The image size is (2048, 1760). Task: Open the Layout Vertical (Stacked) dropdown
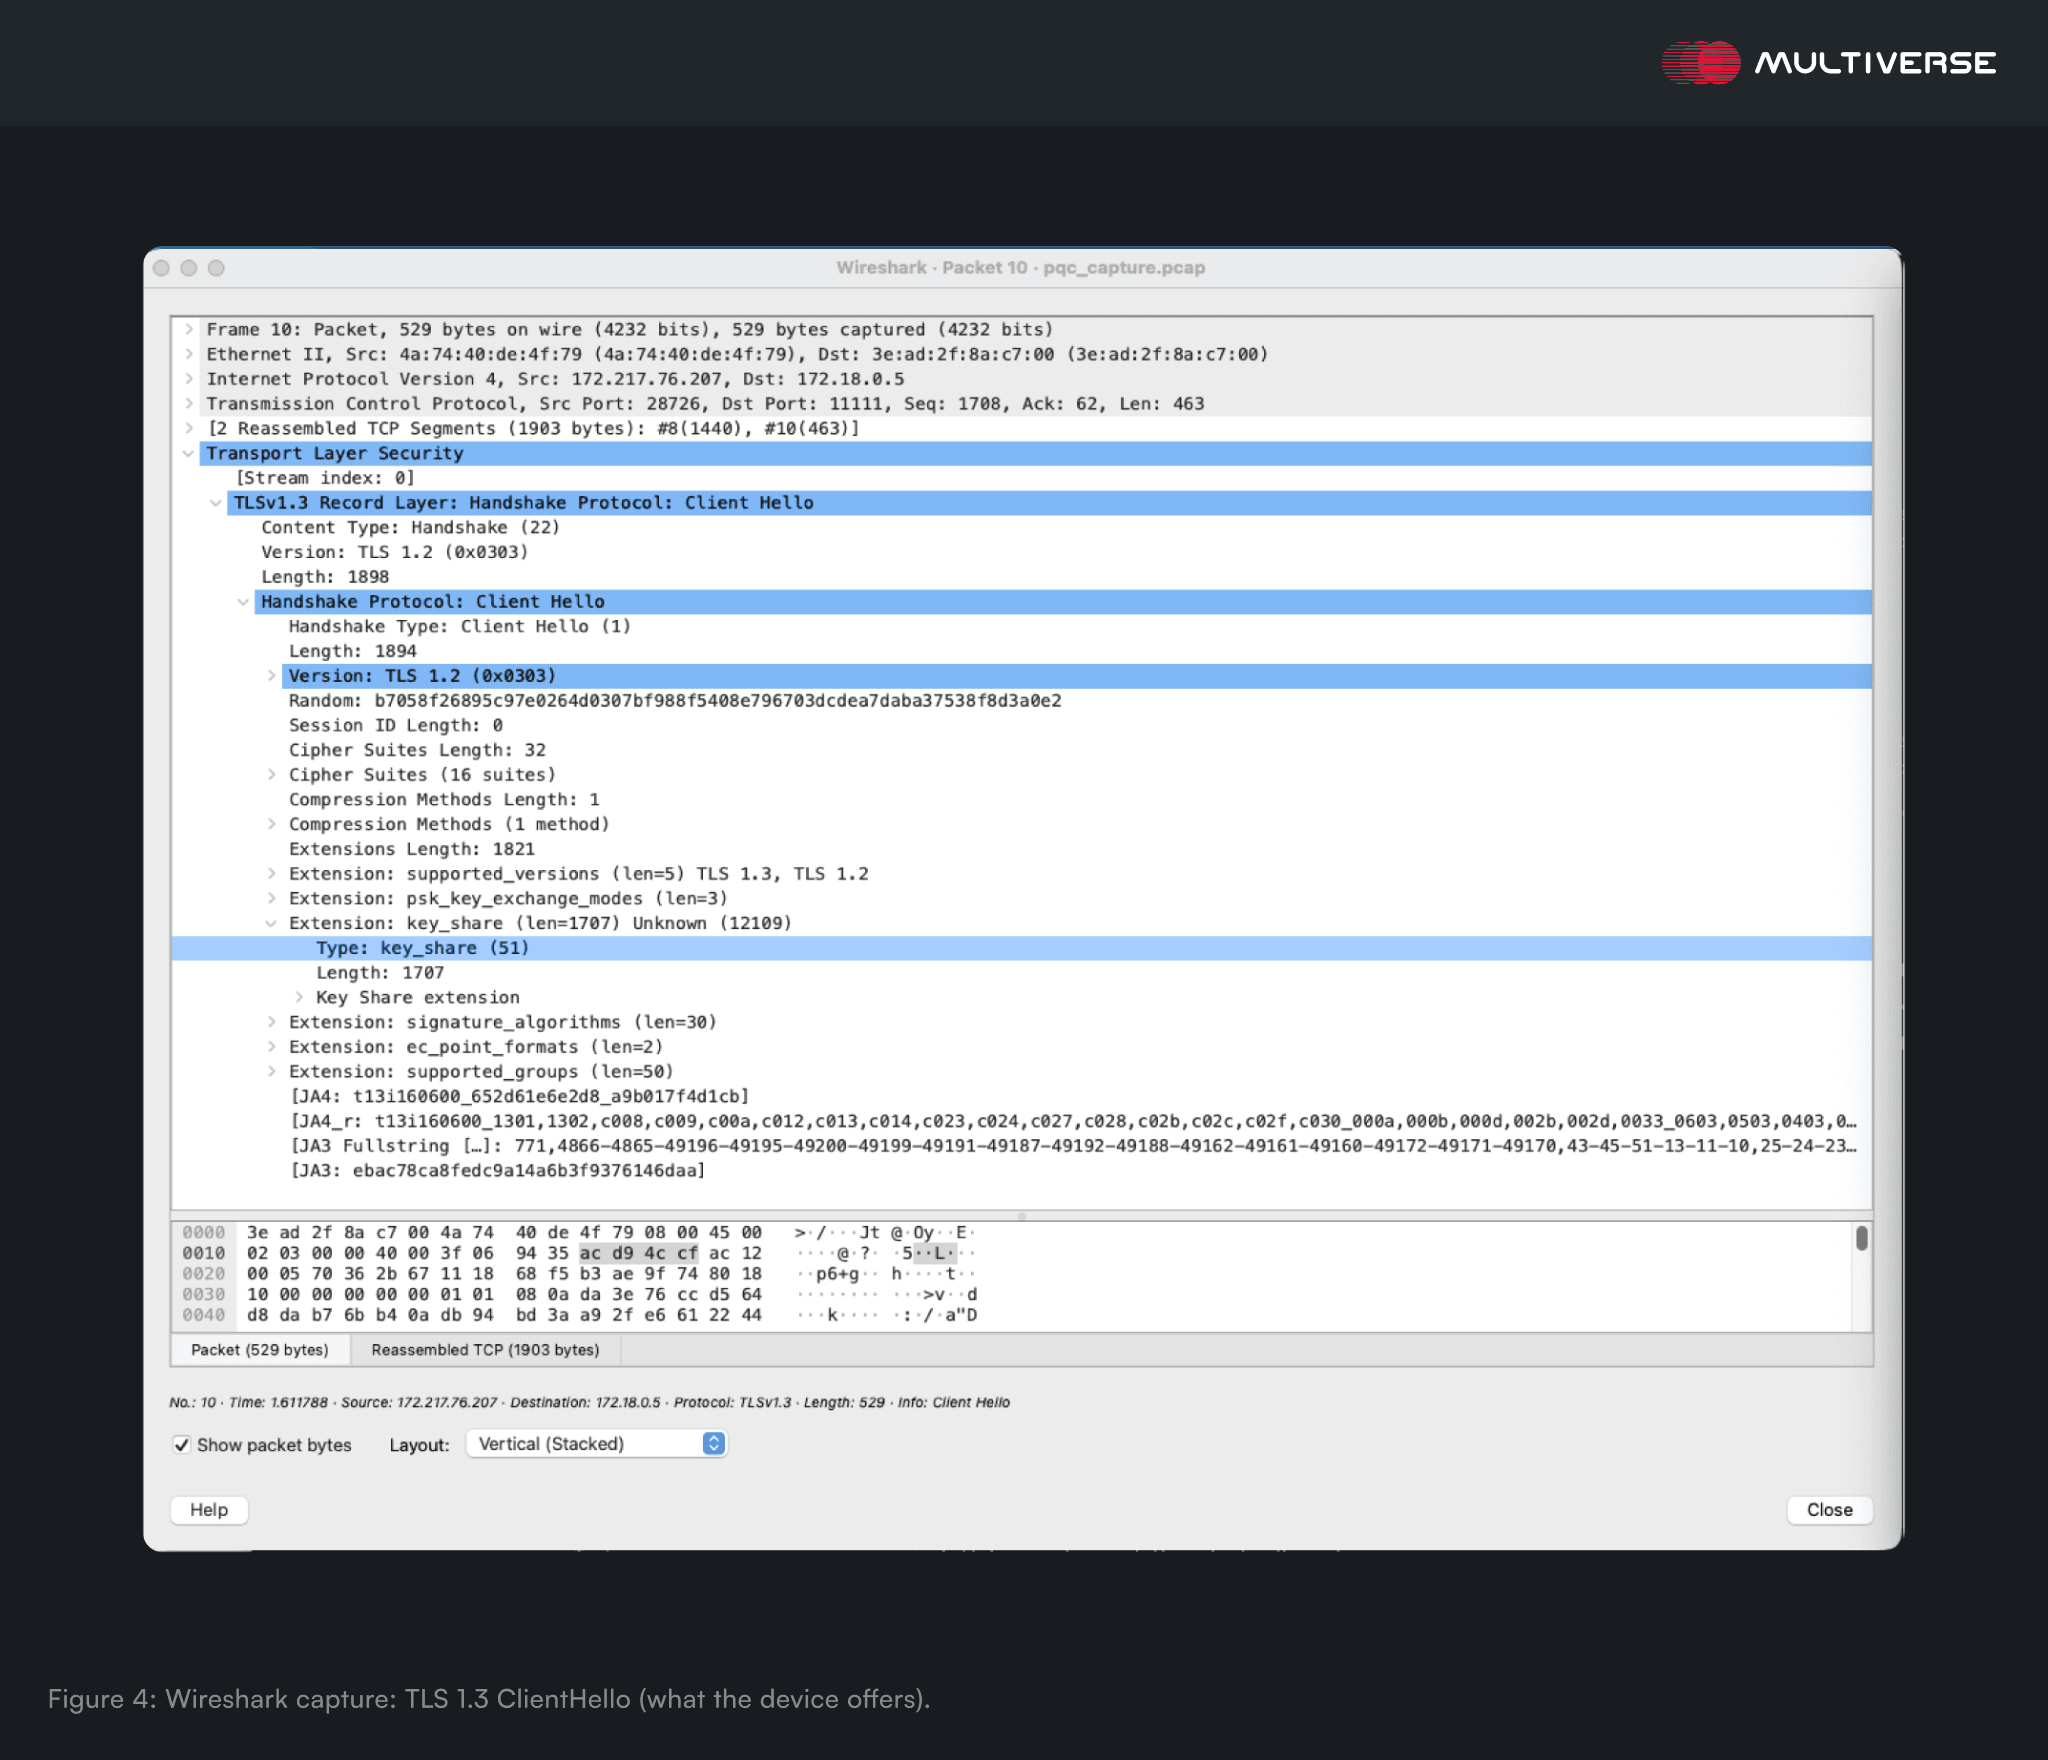coord(596,1444)
